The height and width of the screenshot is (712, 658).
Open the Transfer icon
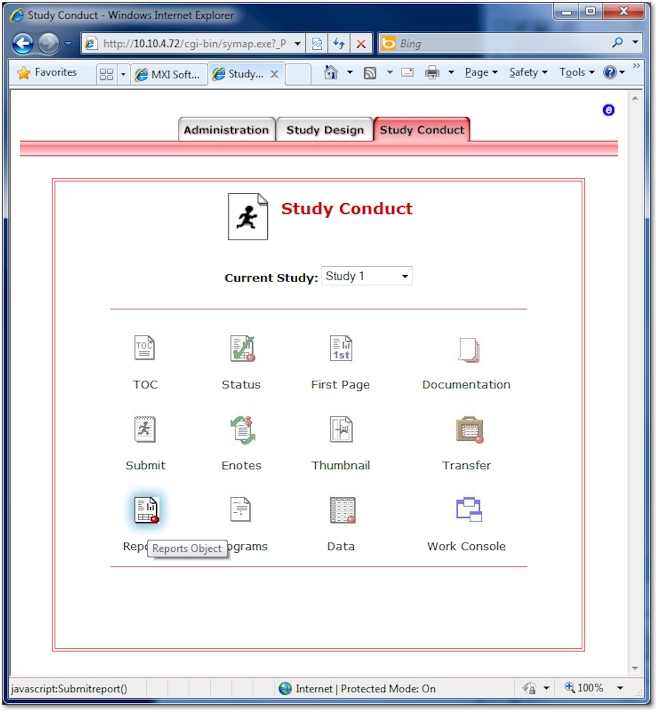pyautogui.click(x=470, y=430)
